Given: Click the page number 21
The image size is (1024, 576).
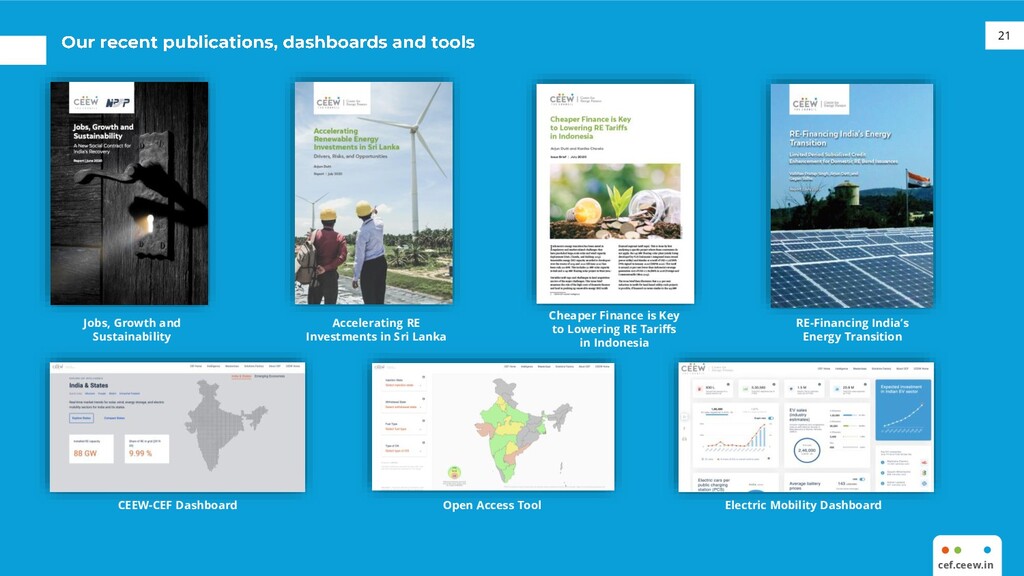Looking at the screenshot, I should click(1004, 36).
